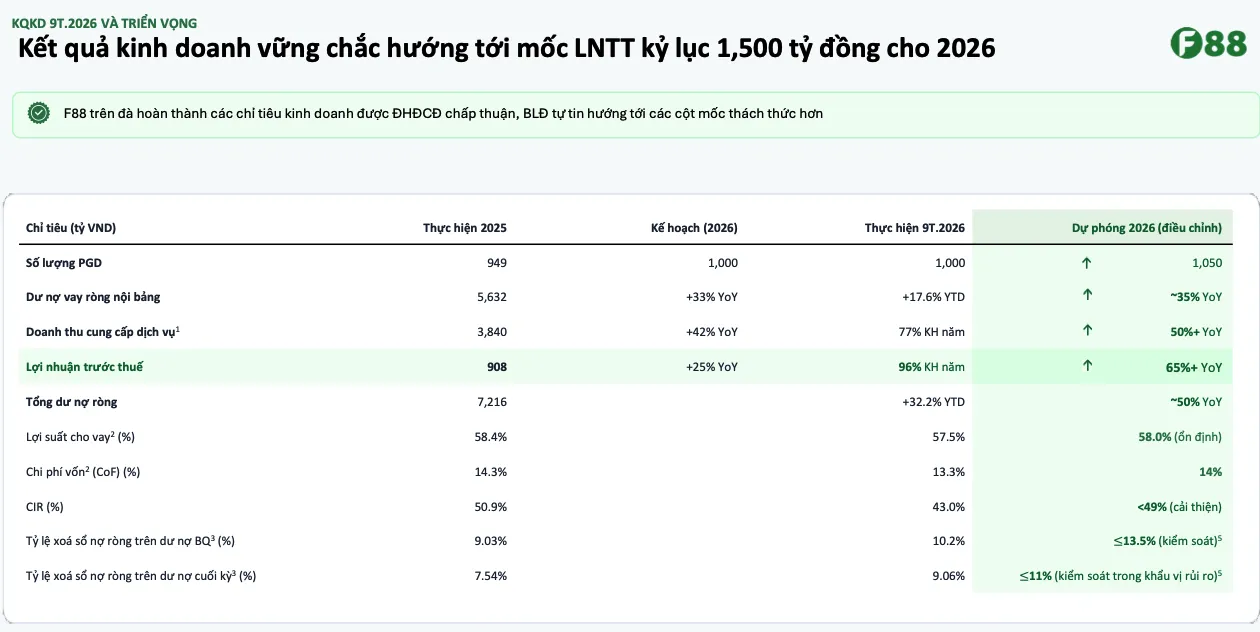Click the 'Số lượng PGD' row label
Screen dimensions: 1260x632
coord(64,263)
